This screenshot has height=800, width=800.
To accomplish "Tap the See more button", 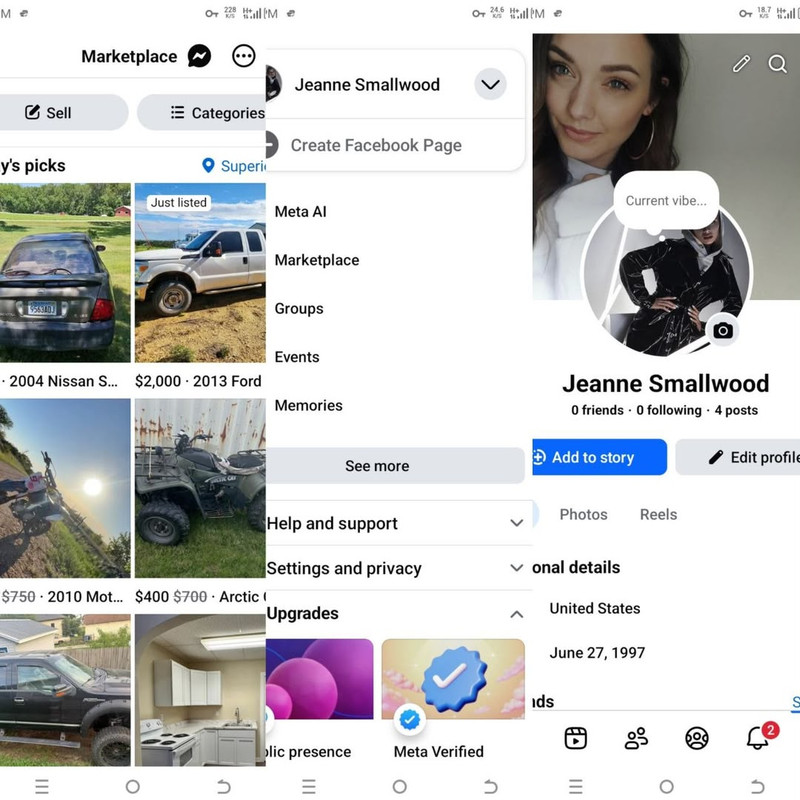I will tap(395, 465).
